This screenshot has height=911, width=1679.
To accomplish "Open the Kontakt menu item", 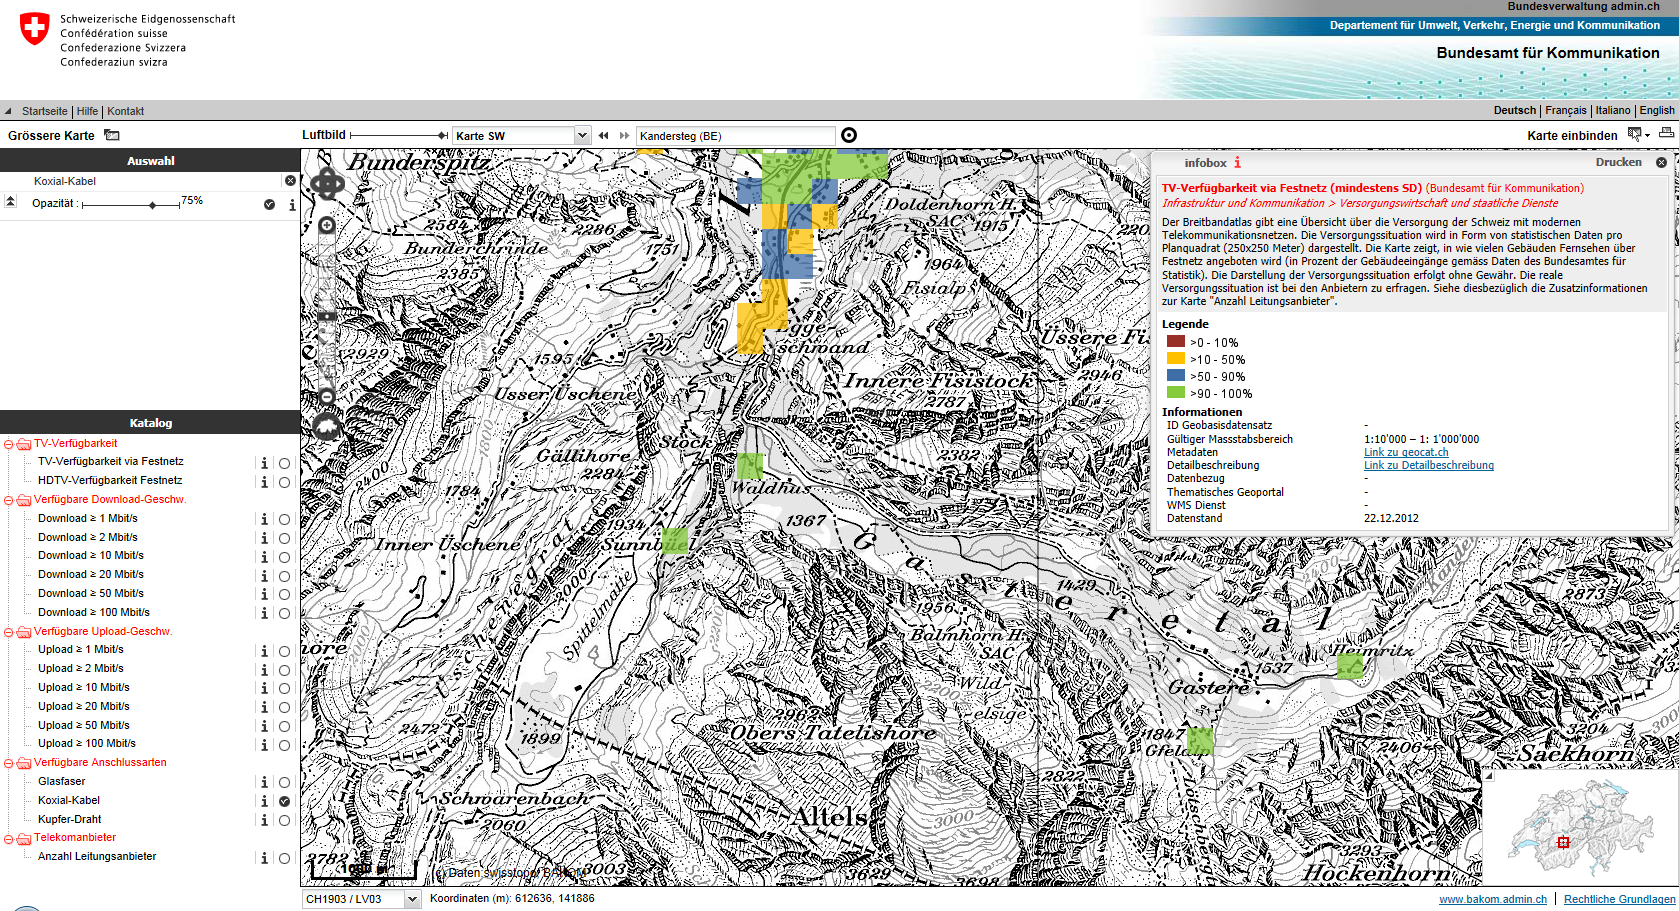I will click(x=126, y=111).
